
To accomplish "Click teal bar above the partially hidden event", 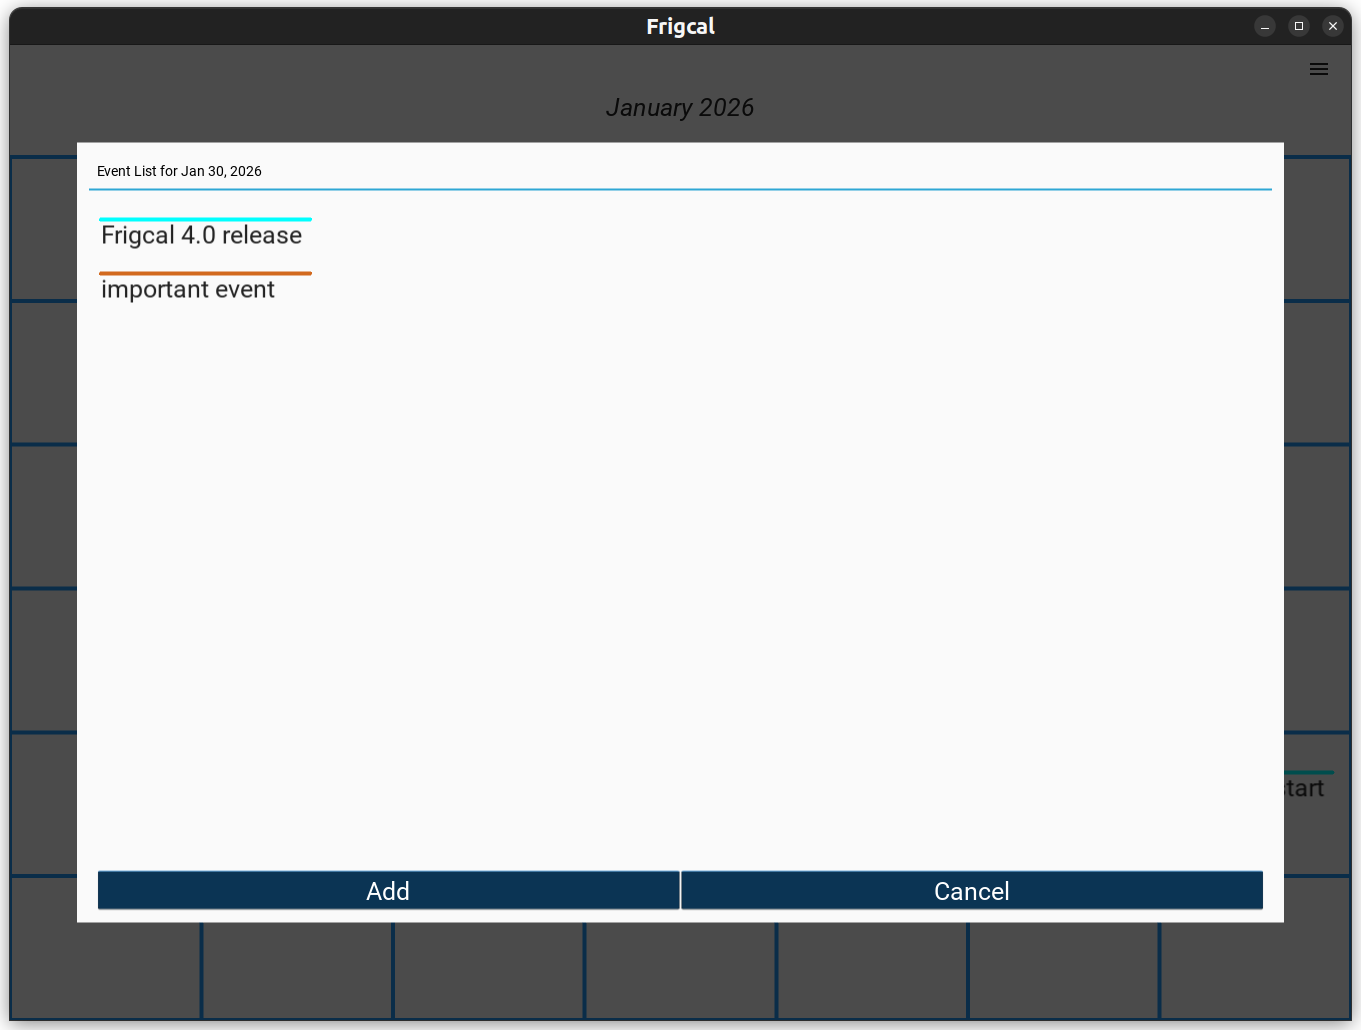I will (1309, 772).
